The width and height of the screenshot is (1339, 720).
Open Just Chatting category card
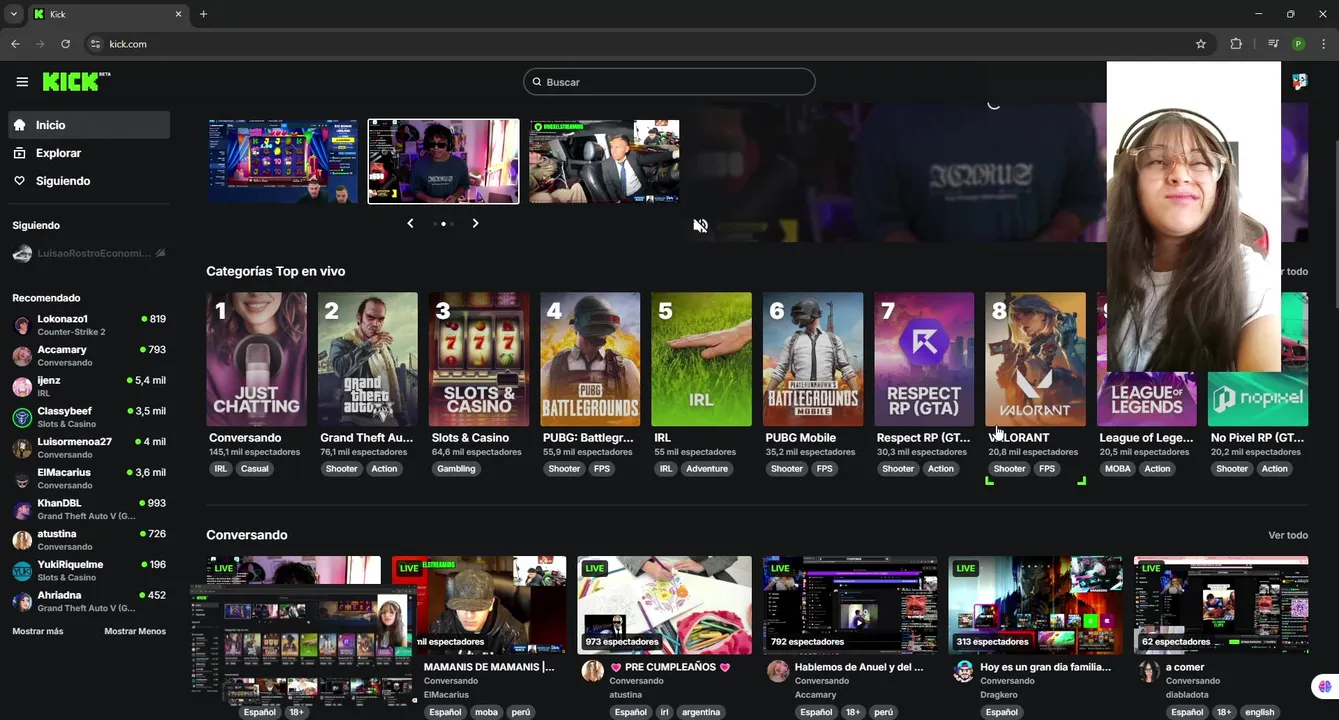pos(256,359)
